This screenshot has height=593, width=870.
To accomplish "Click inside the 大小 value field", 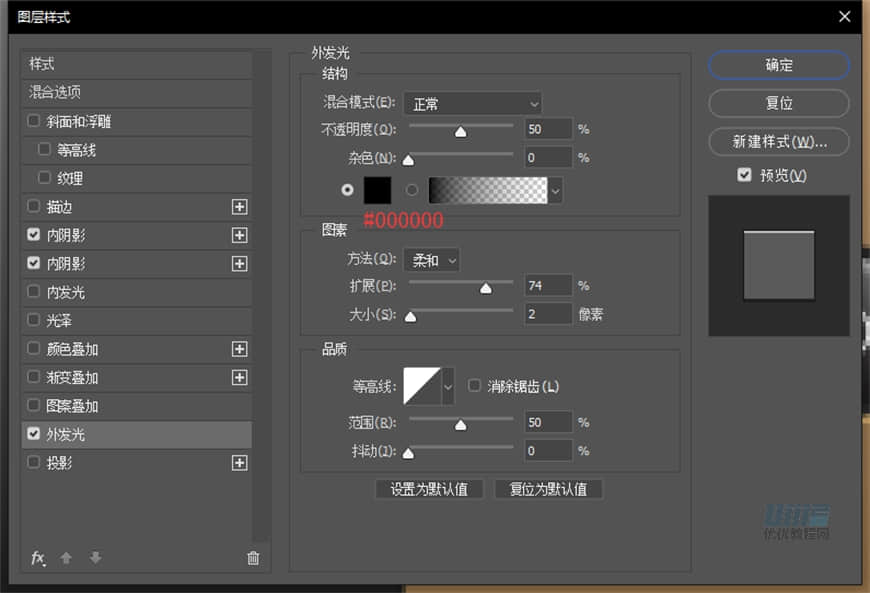I will pos(547,314).
